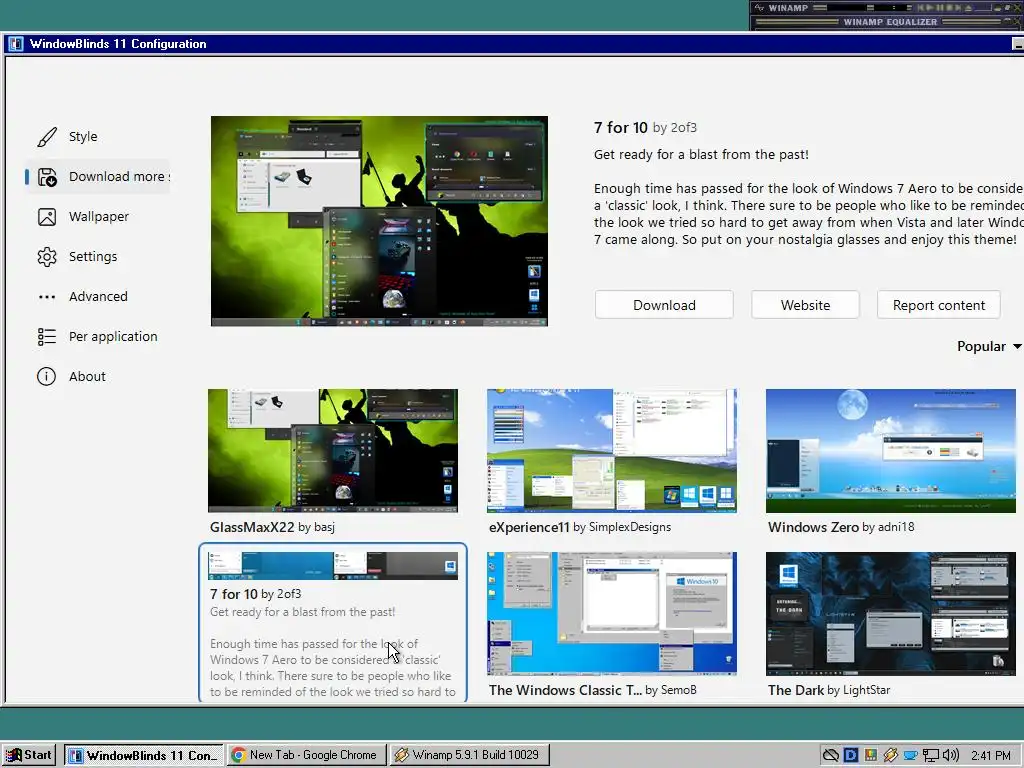The height and width of the screenshot is (768, 1024).
Task: Open the Settings gear icon
Action: (x=47, y=257)
